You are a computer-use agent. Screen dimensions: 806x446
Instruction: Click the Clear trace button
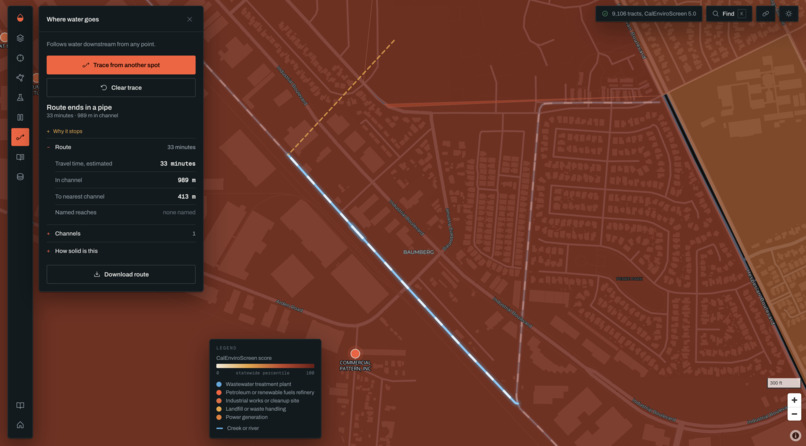121,87
